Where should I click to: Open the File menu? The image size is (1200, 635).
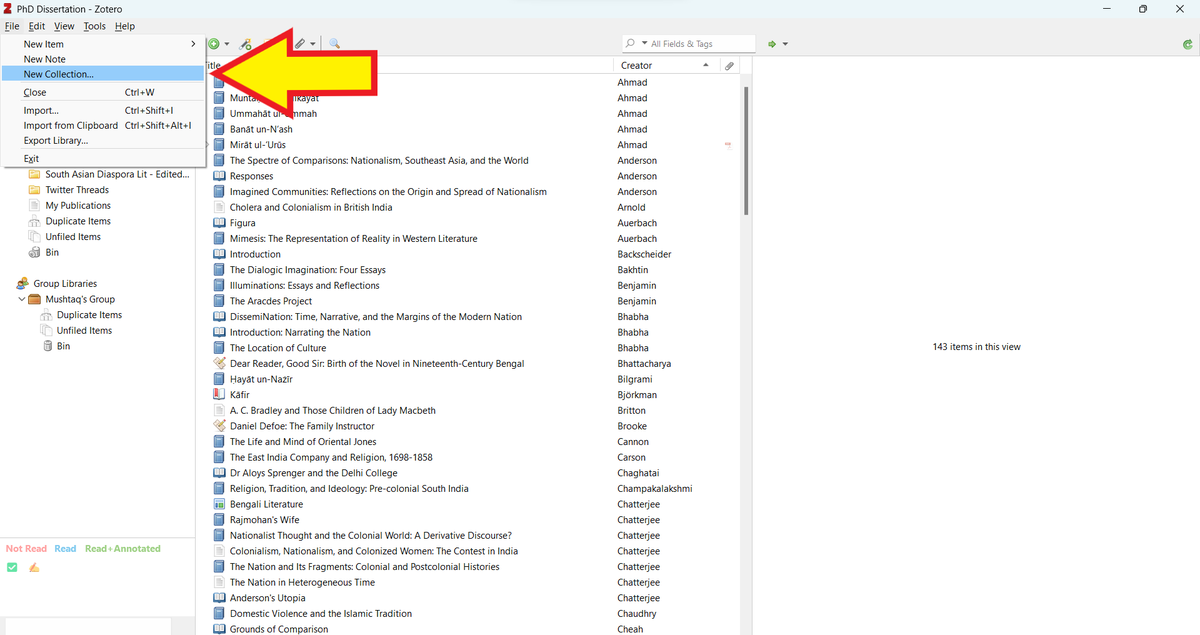tap(12, 26)
